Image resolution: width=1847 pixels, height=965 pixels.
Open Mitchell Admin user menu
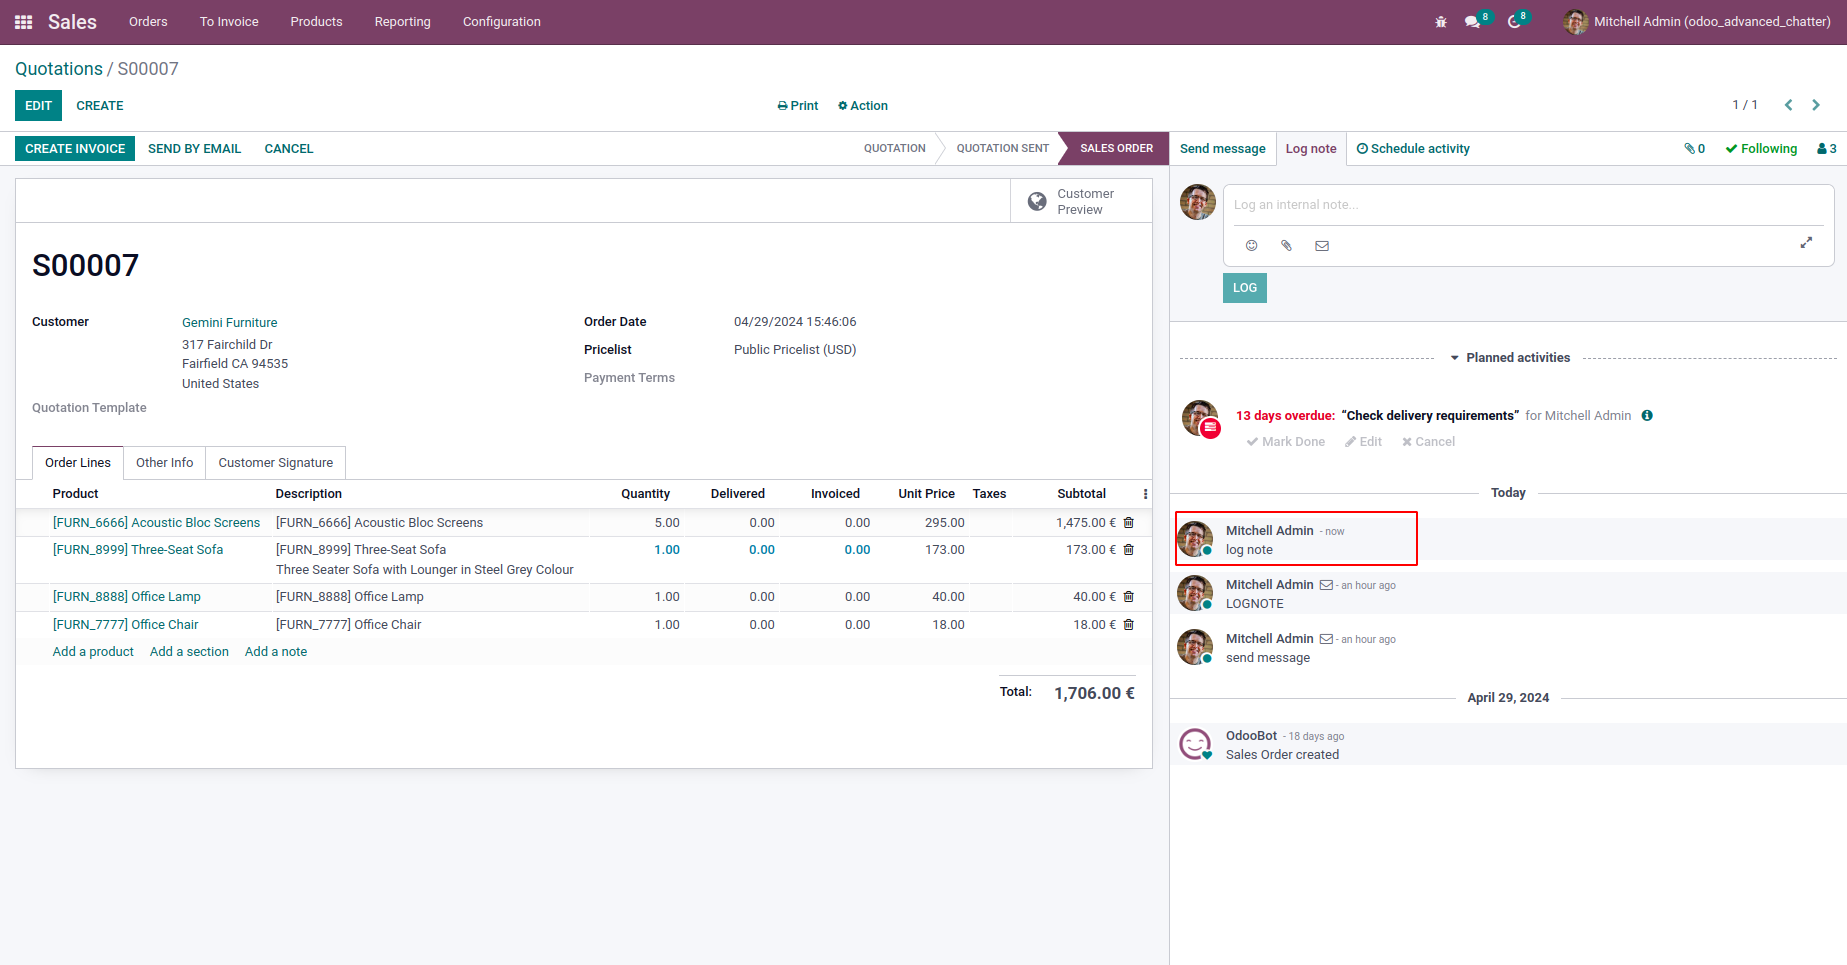(x=1697, y=22)
